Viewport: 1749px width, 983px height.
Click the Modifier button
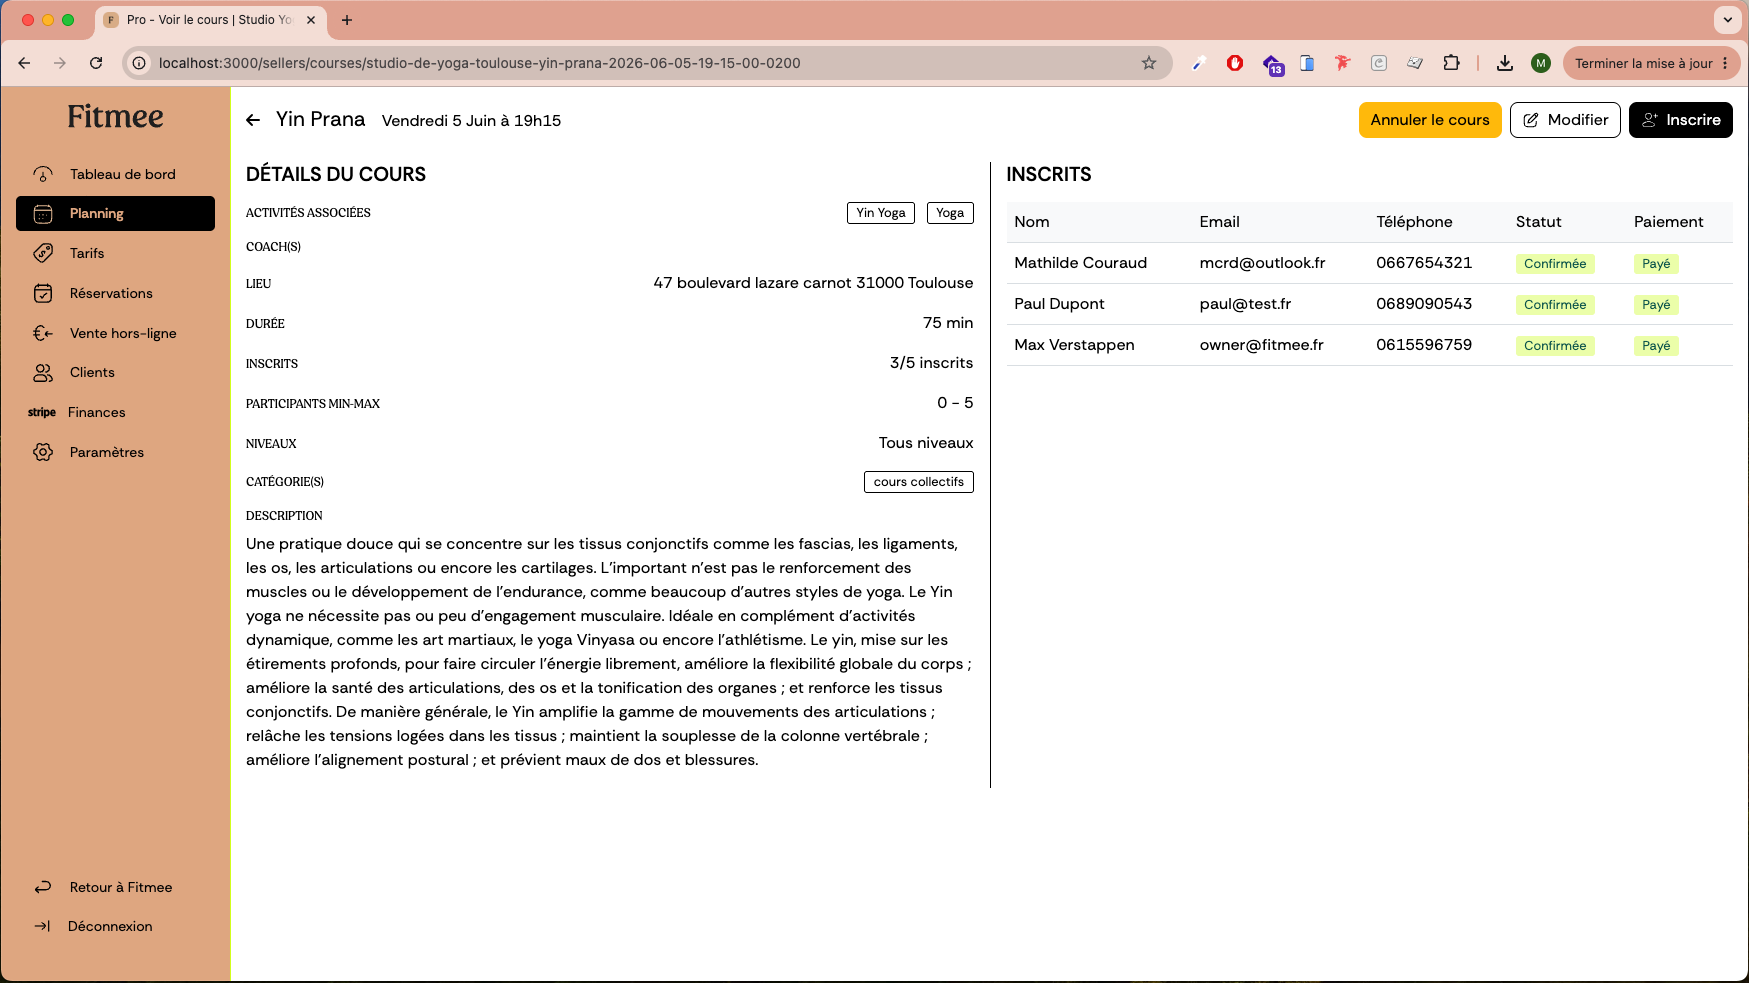(1565, 120)
